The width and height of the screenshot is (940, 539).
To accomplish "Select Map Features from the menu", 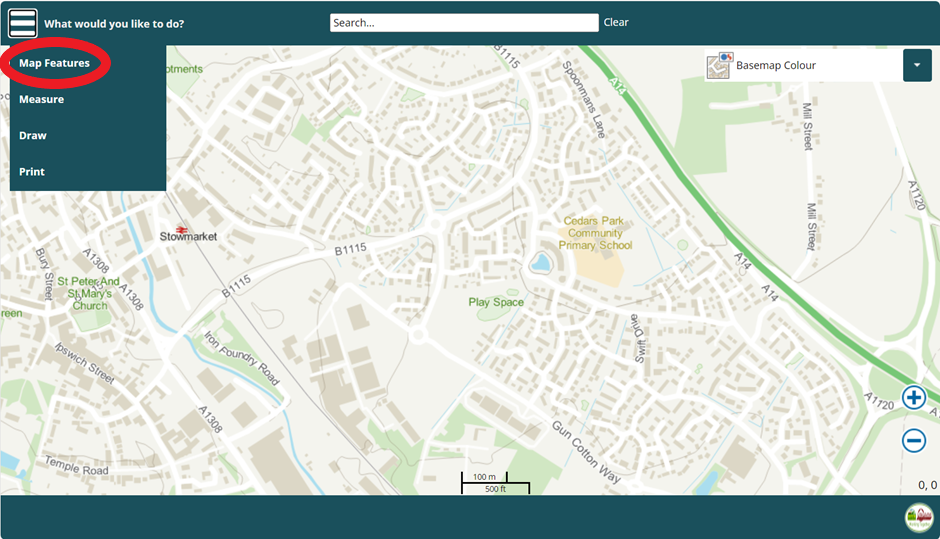I will coord(54,63).
